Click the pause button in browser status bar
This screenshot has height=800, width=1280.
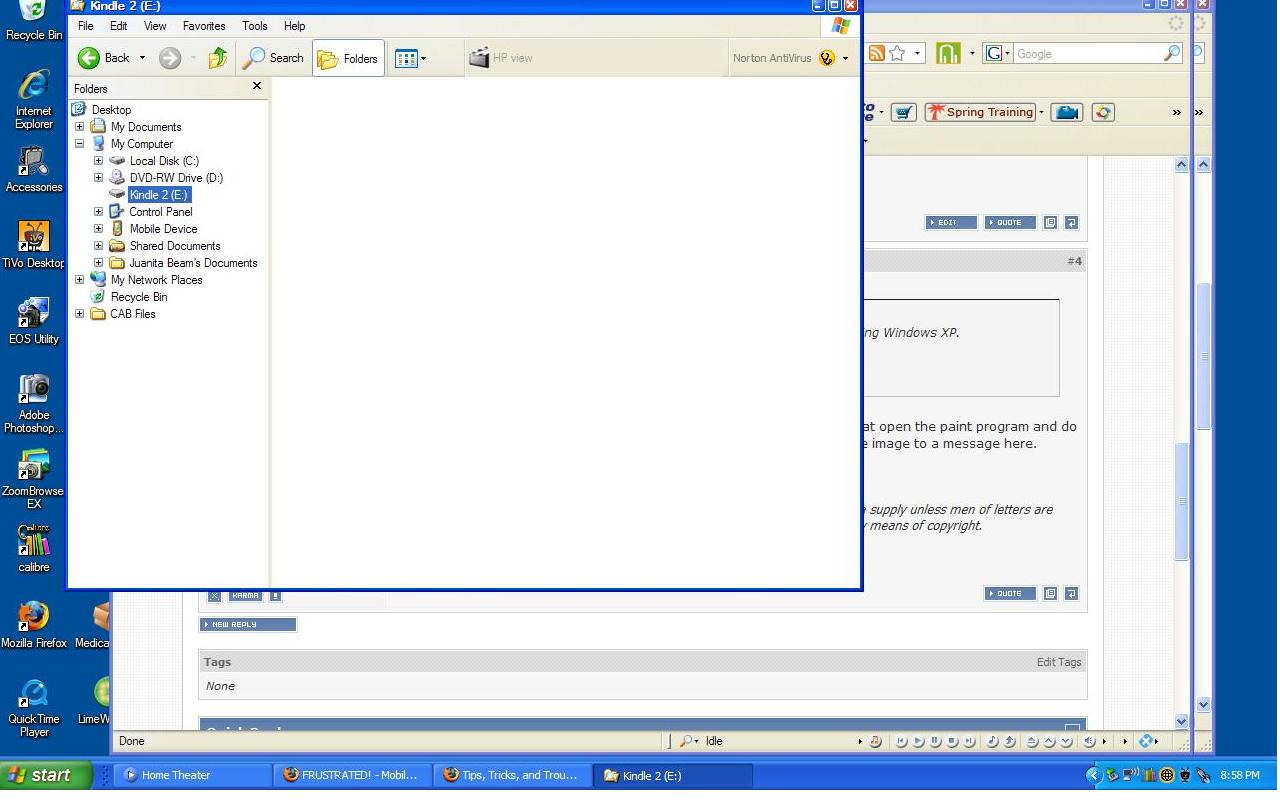(935, 742)
